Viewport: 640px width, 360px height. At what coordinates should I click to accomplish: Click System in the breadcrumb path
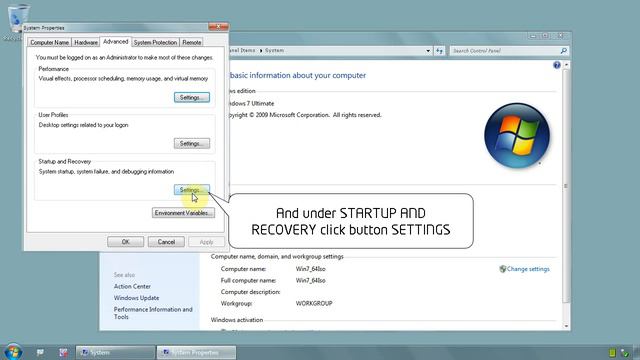coord(274,50)
